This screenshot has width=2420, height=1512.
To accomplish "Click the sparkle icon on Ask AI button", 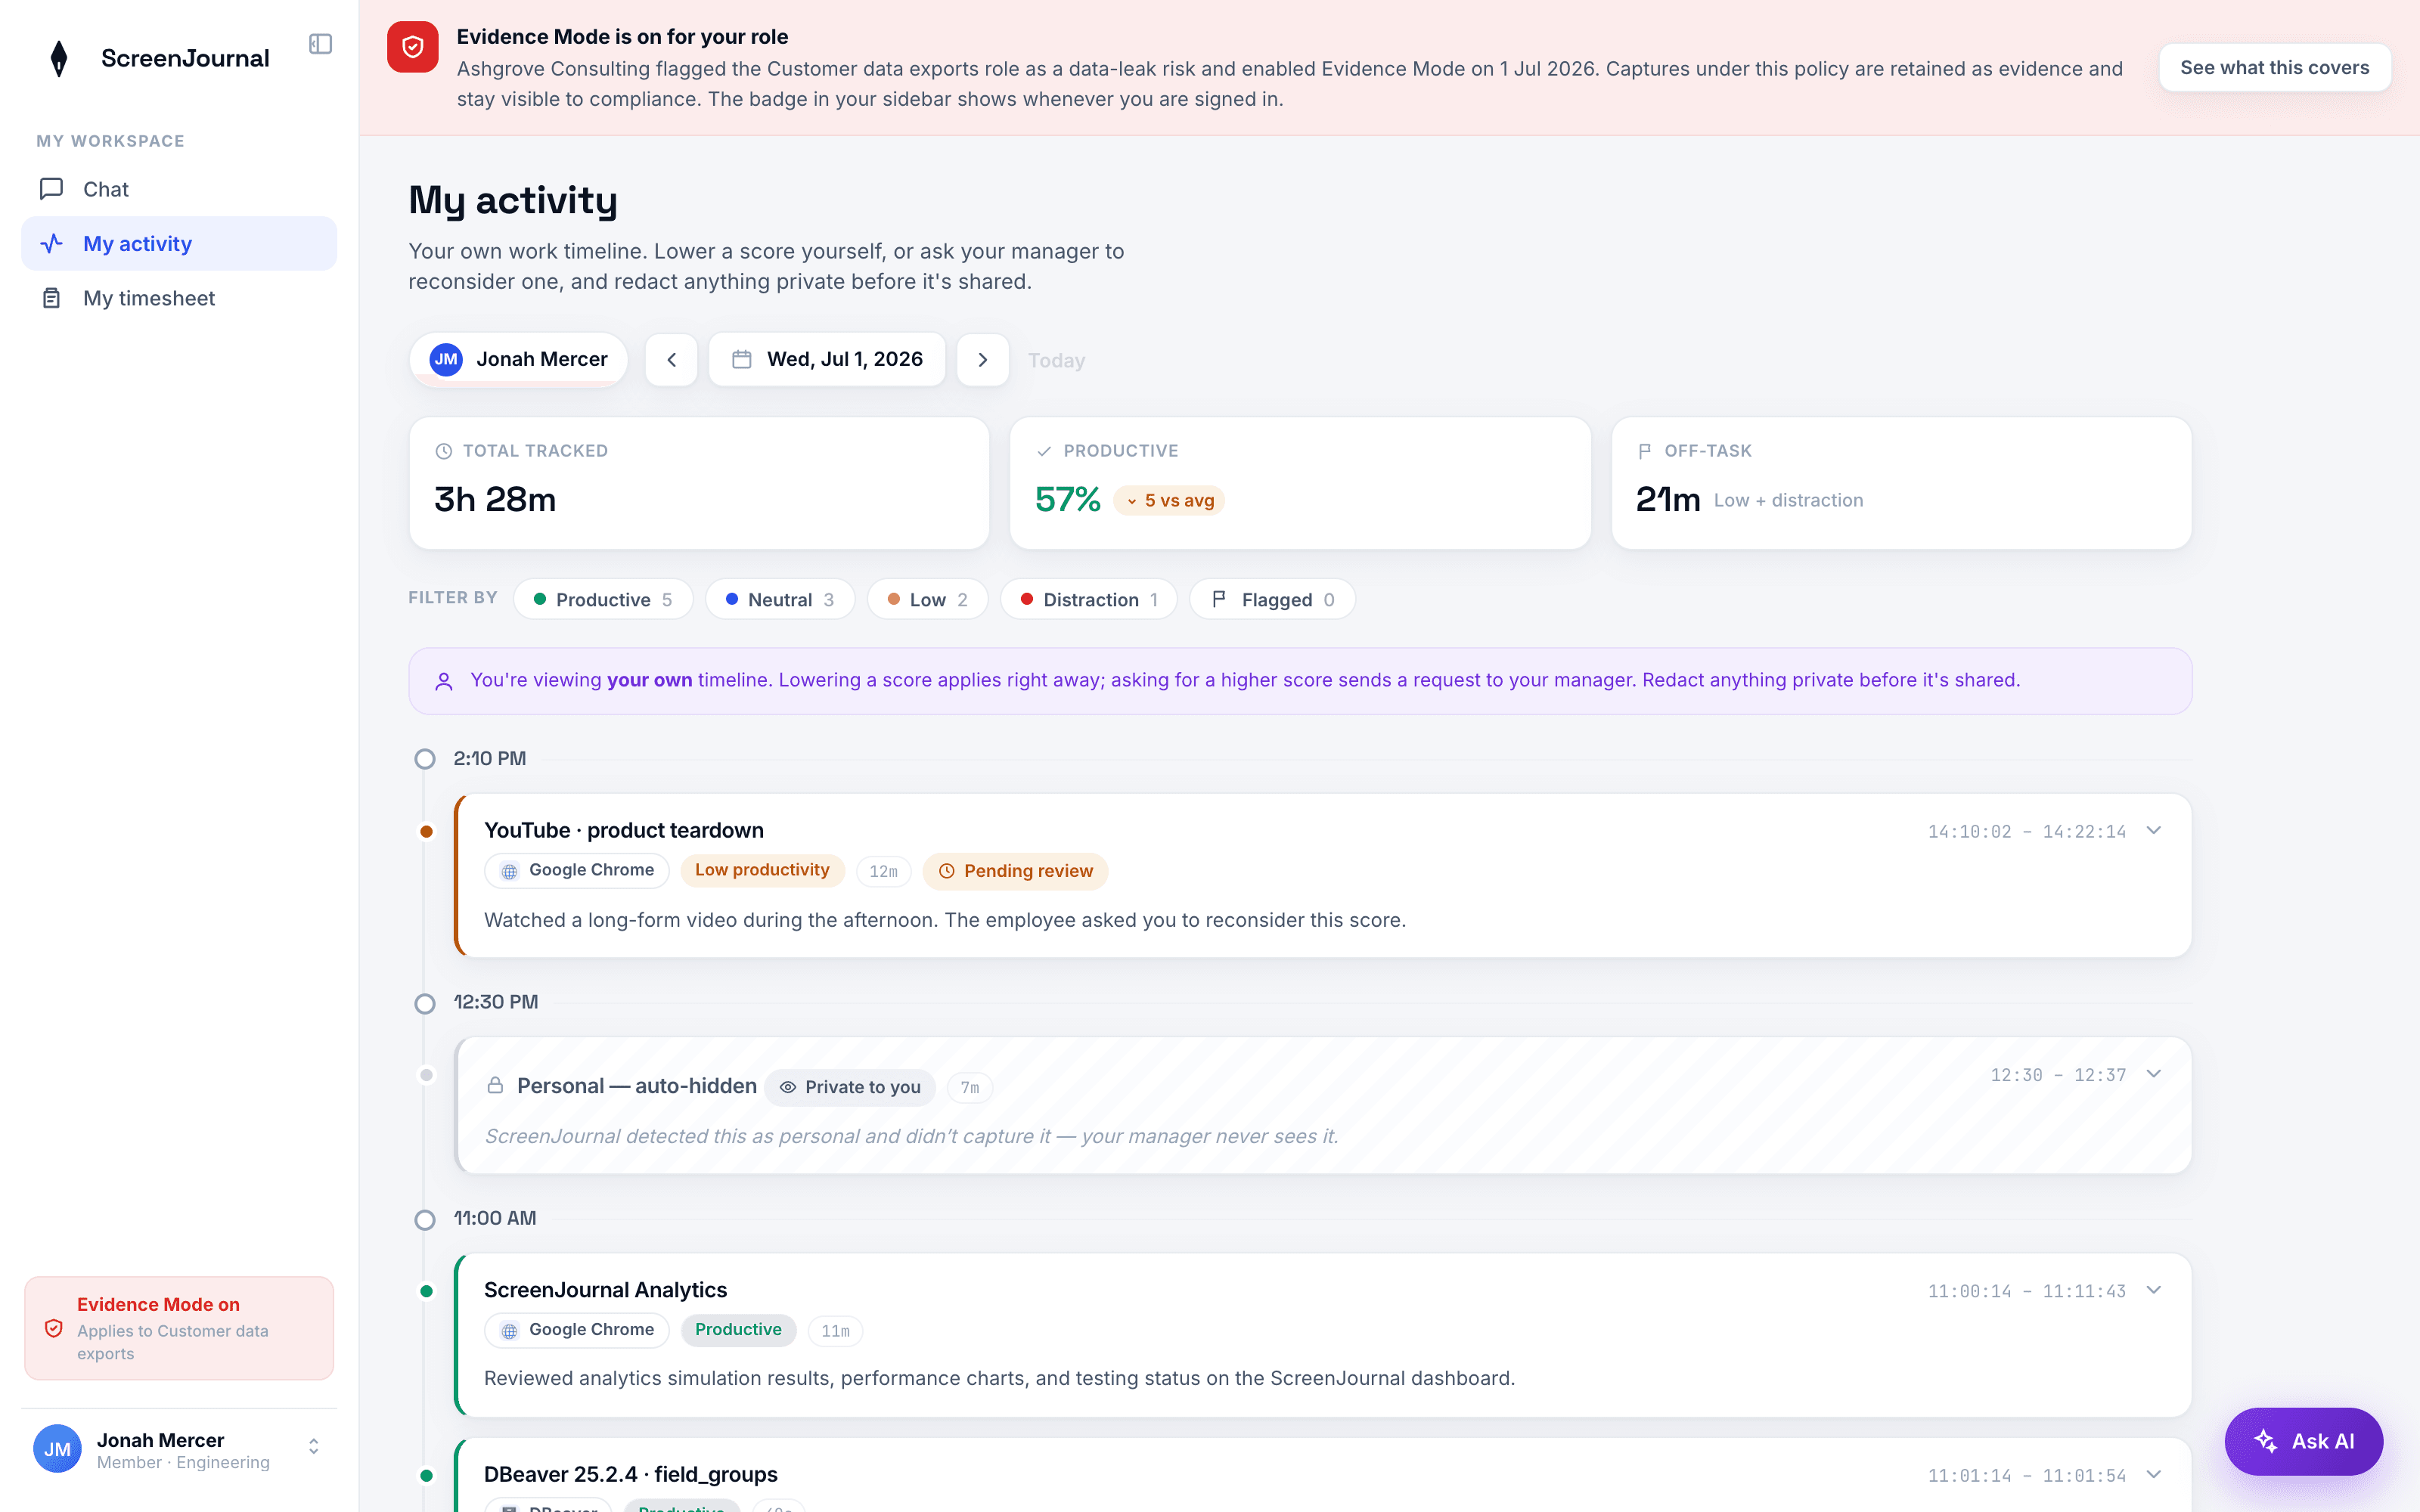I will click(x=2266, y=1441).
